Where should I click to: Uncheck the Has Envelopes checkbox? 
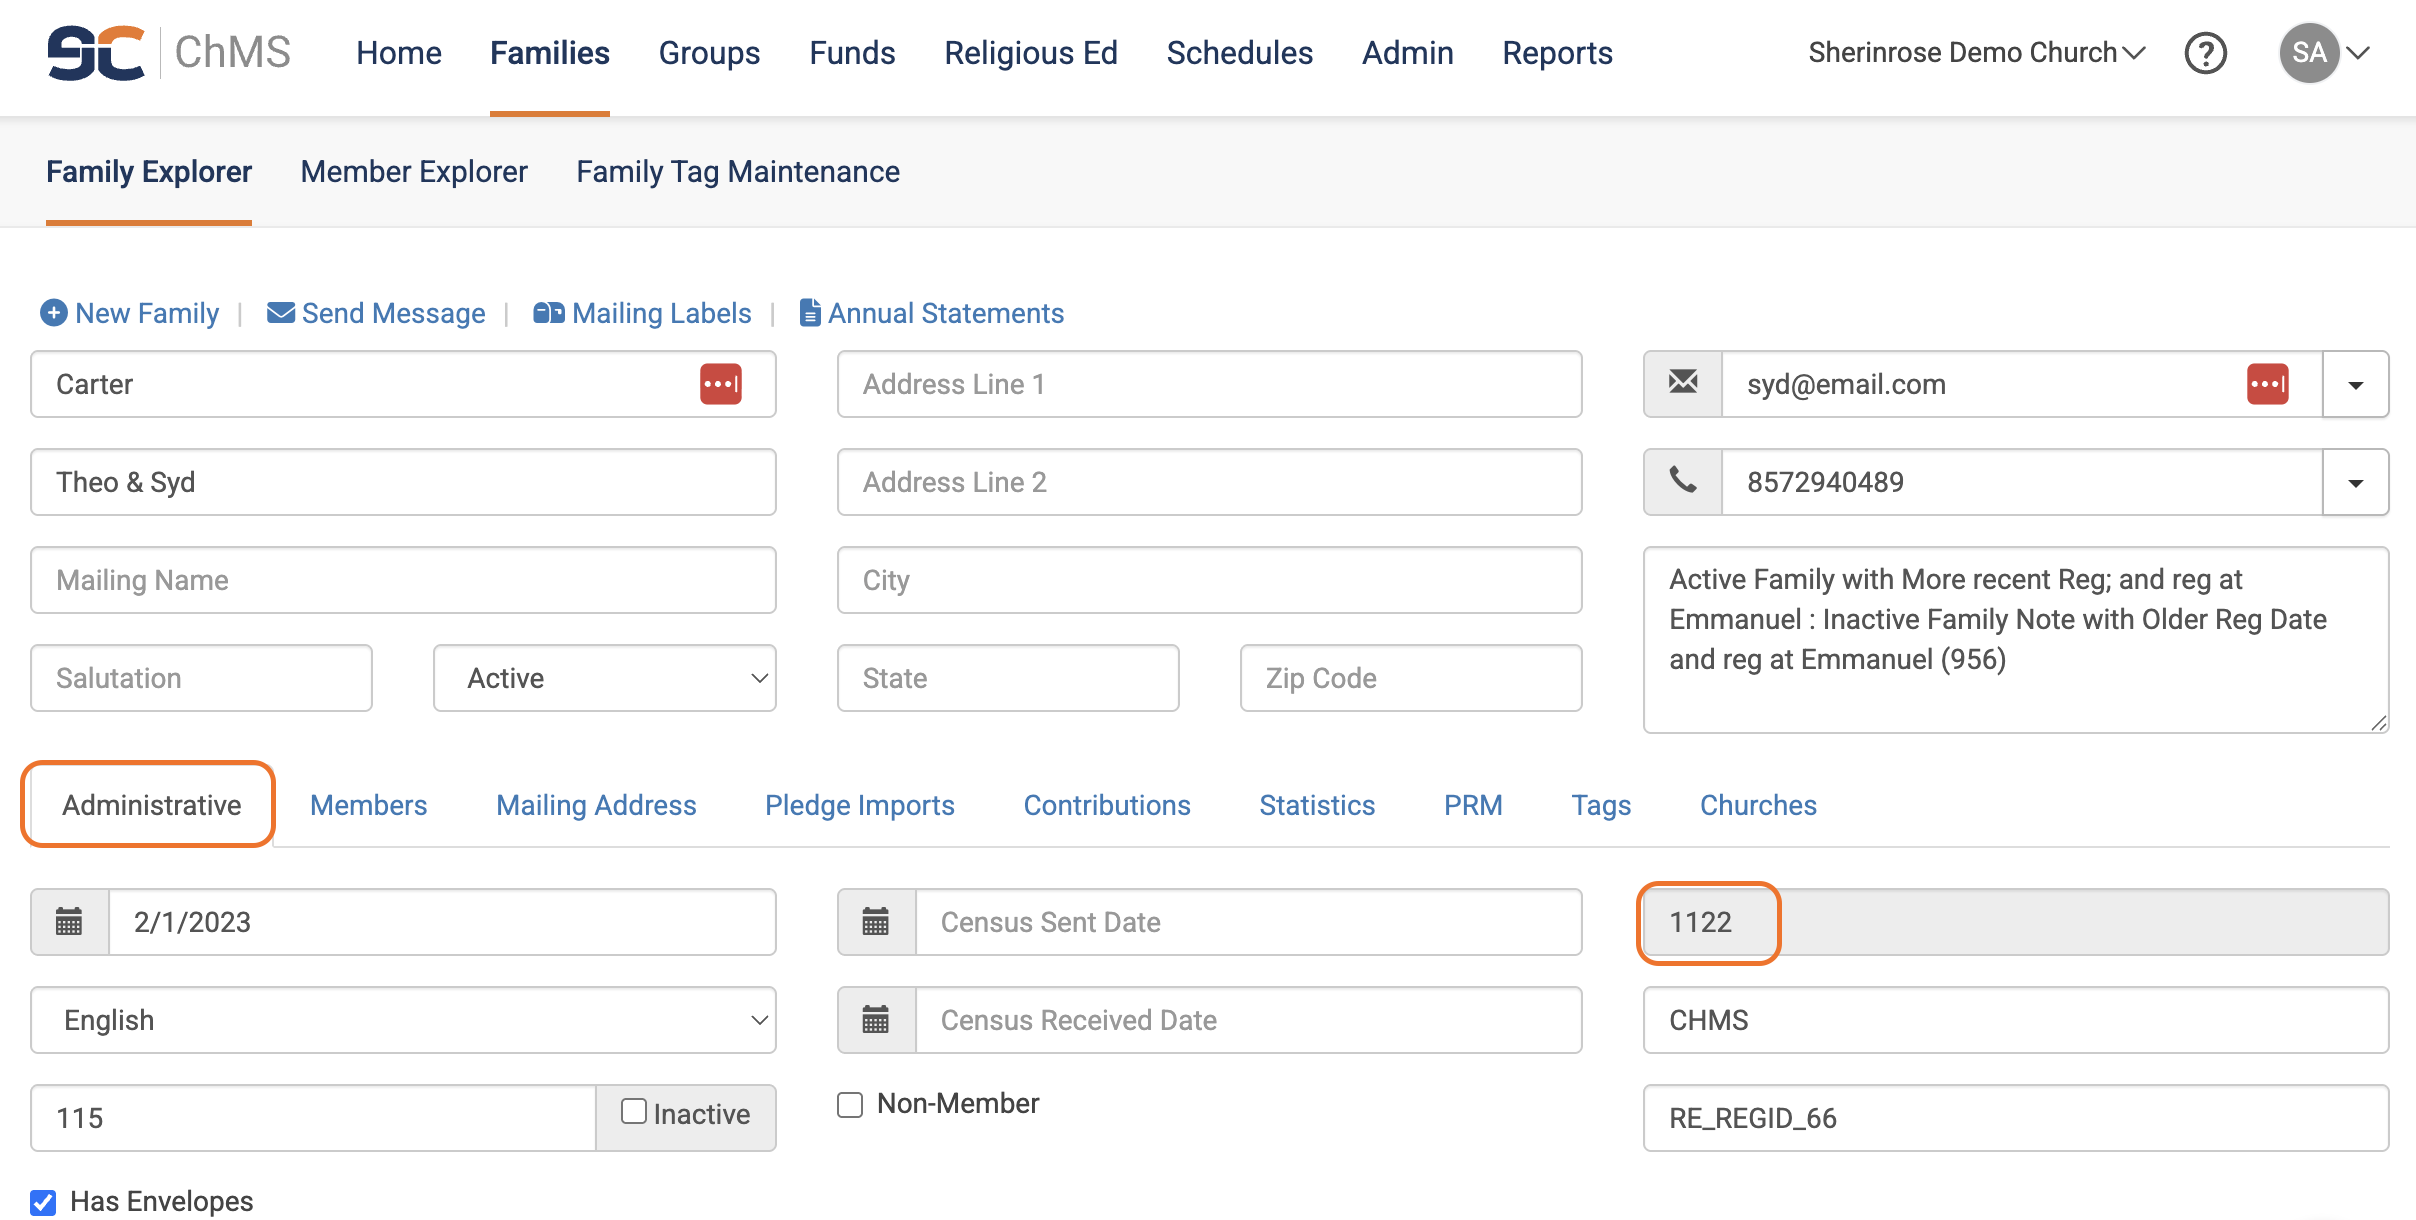tap(43, 1202)
